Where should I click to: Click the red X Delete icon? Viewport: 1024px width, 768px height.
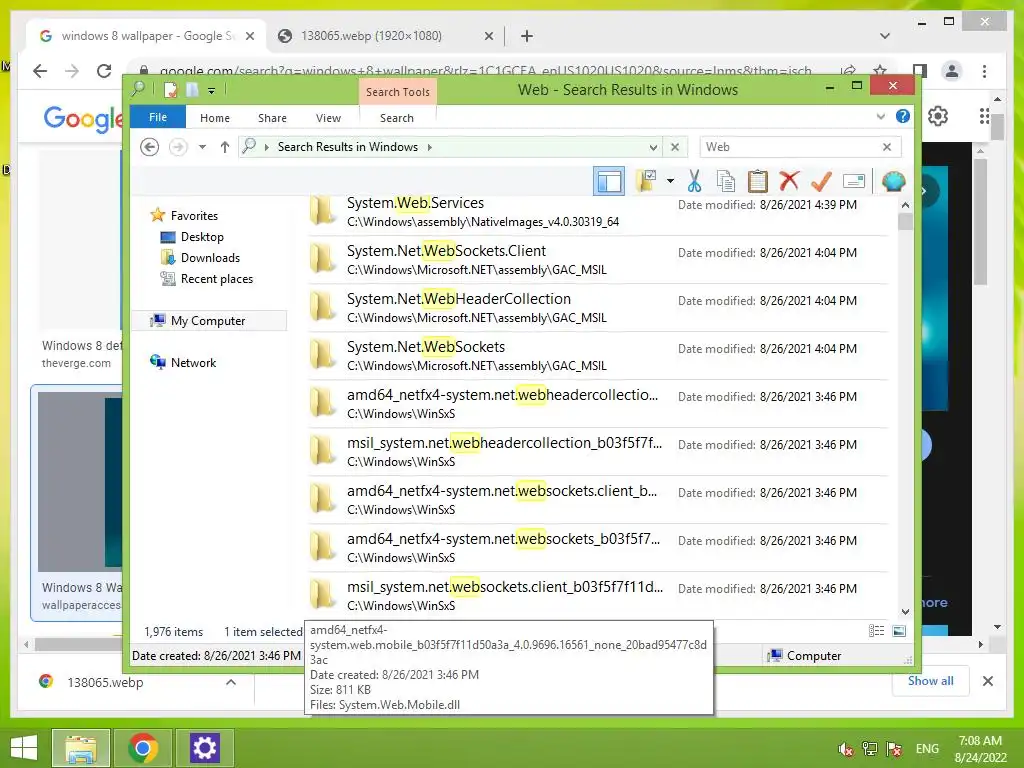[x=789, y=181]
